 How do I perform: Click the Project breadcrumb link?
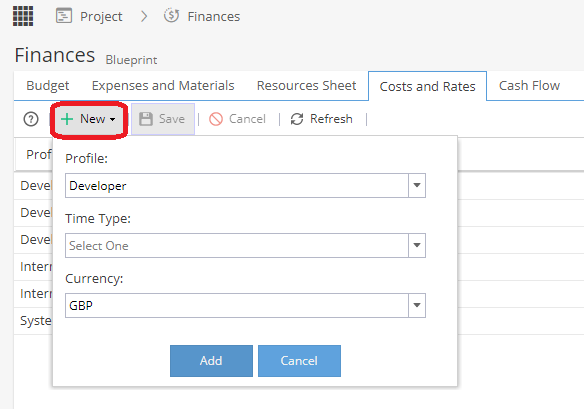[101, 16]
